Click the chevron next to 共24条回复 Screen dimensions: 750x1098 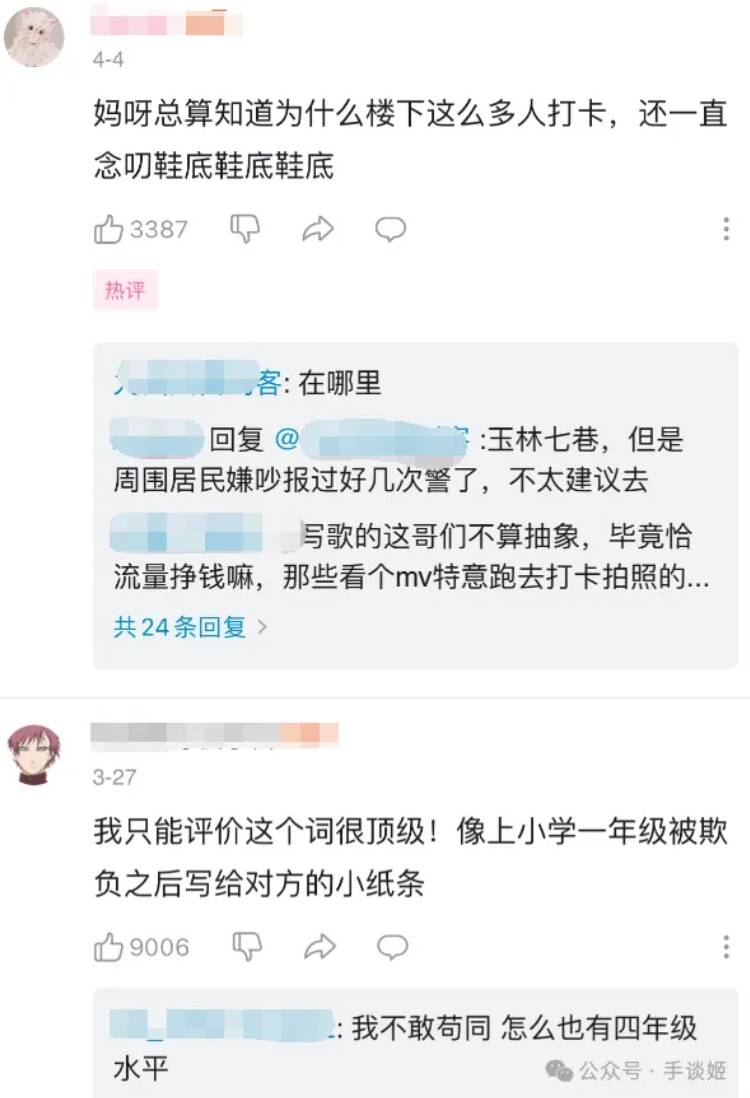pos(263,627)
